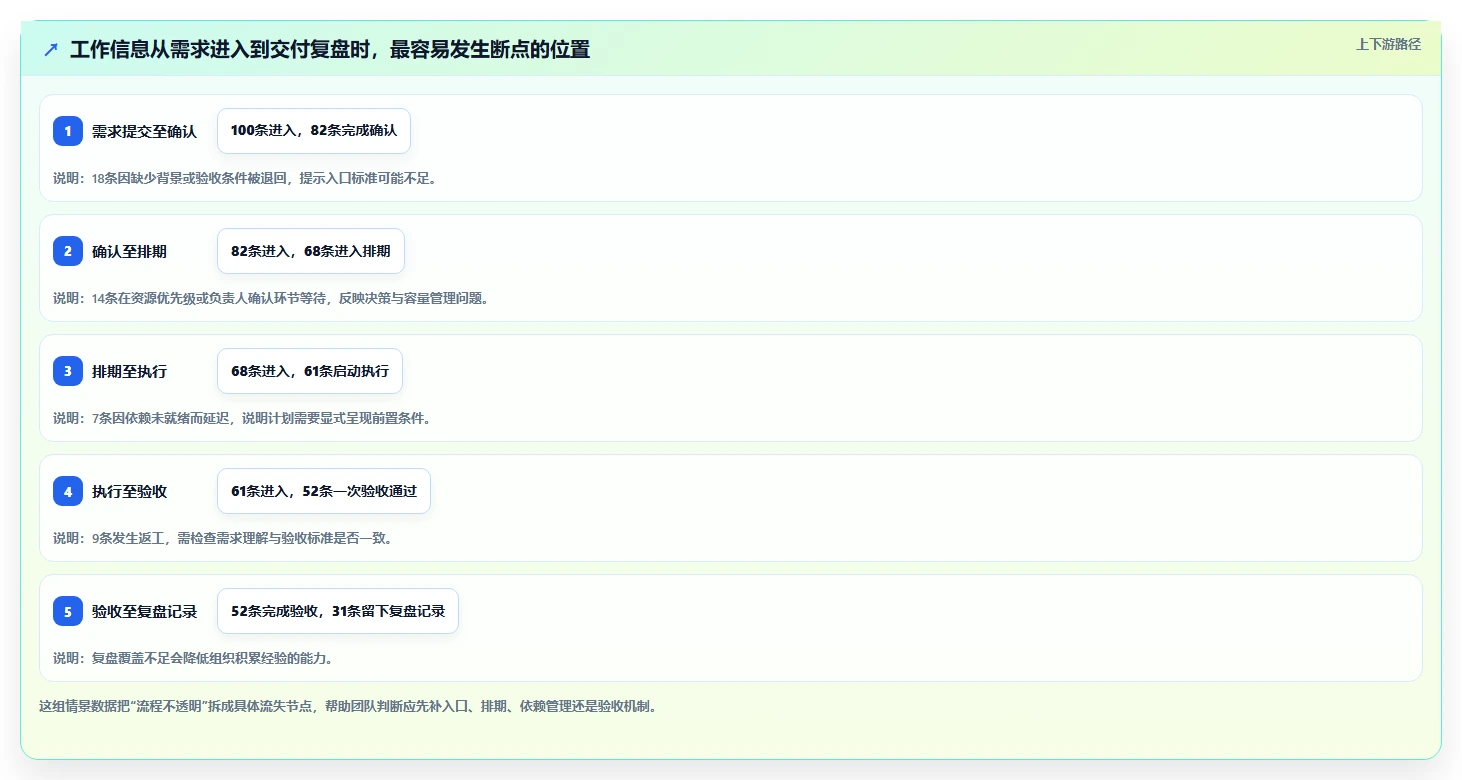Click the step 4 number badge

tap(68, 491)
